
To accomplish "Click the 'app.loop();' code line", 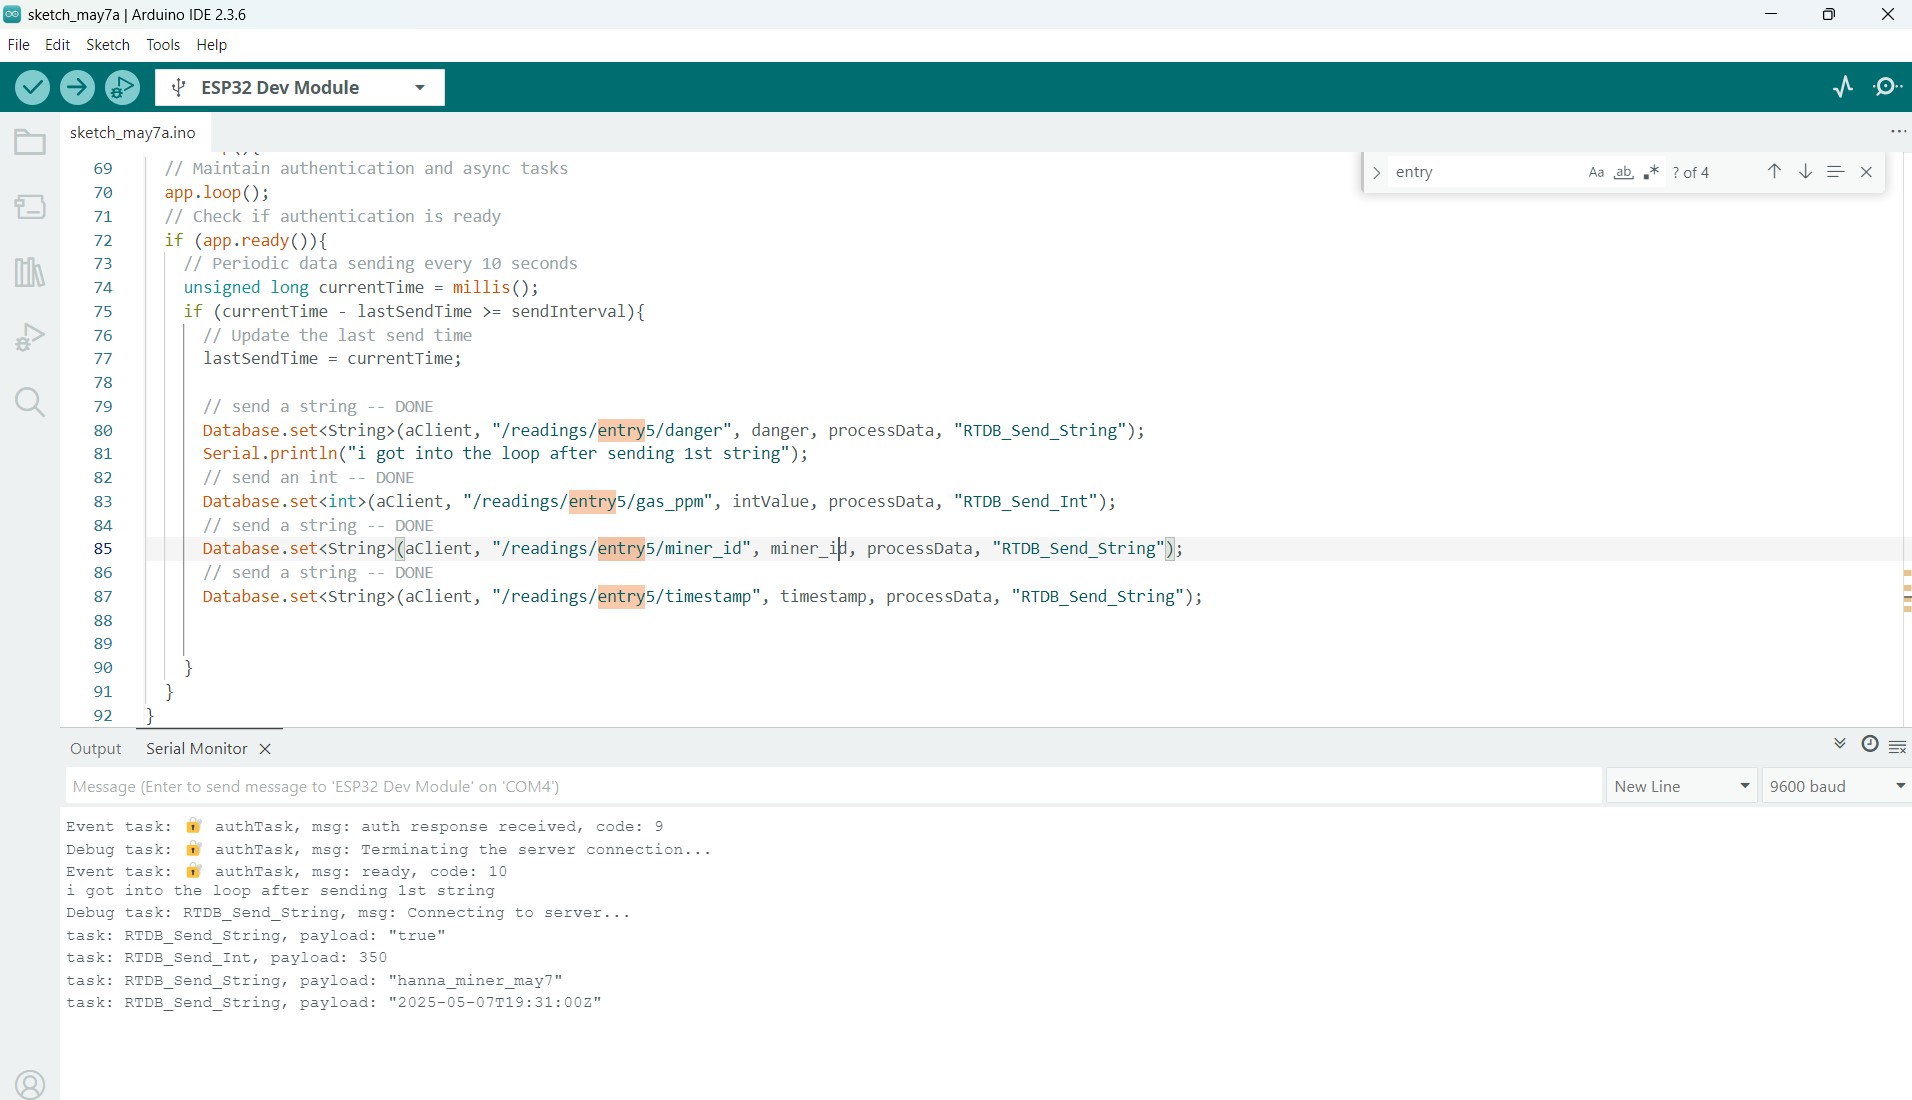I will [217, 193].
